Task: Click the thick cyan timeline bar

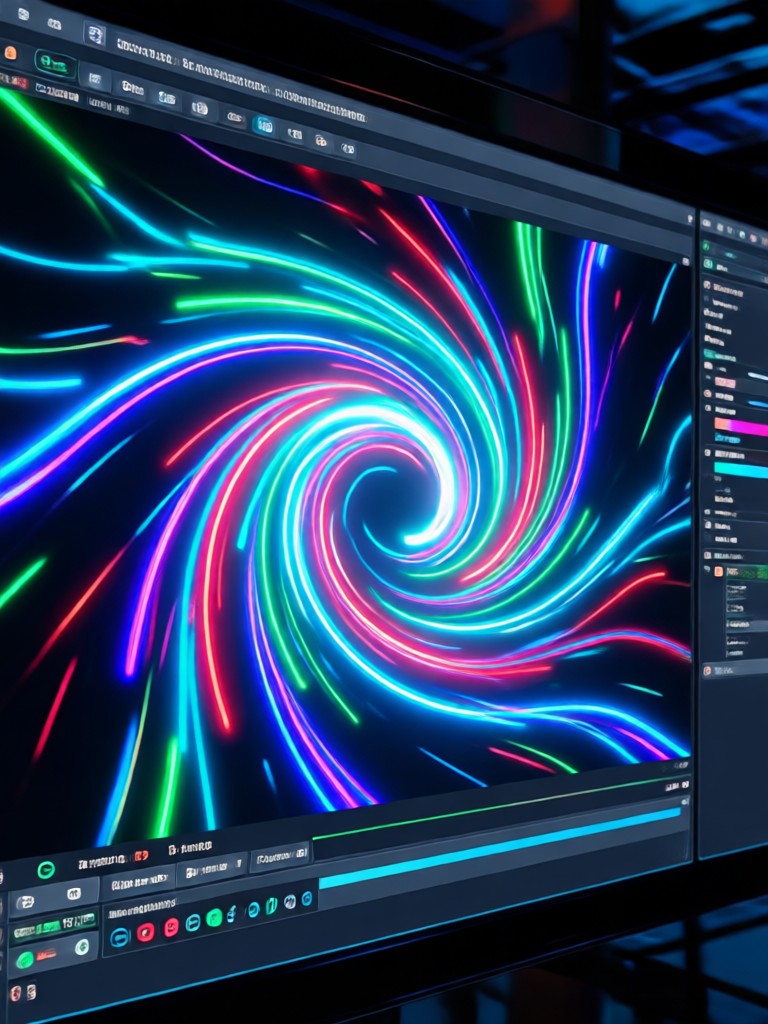Action: (500, 848)
